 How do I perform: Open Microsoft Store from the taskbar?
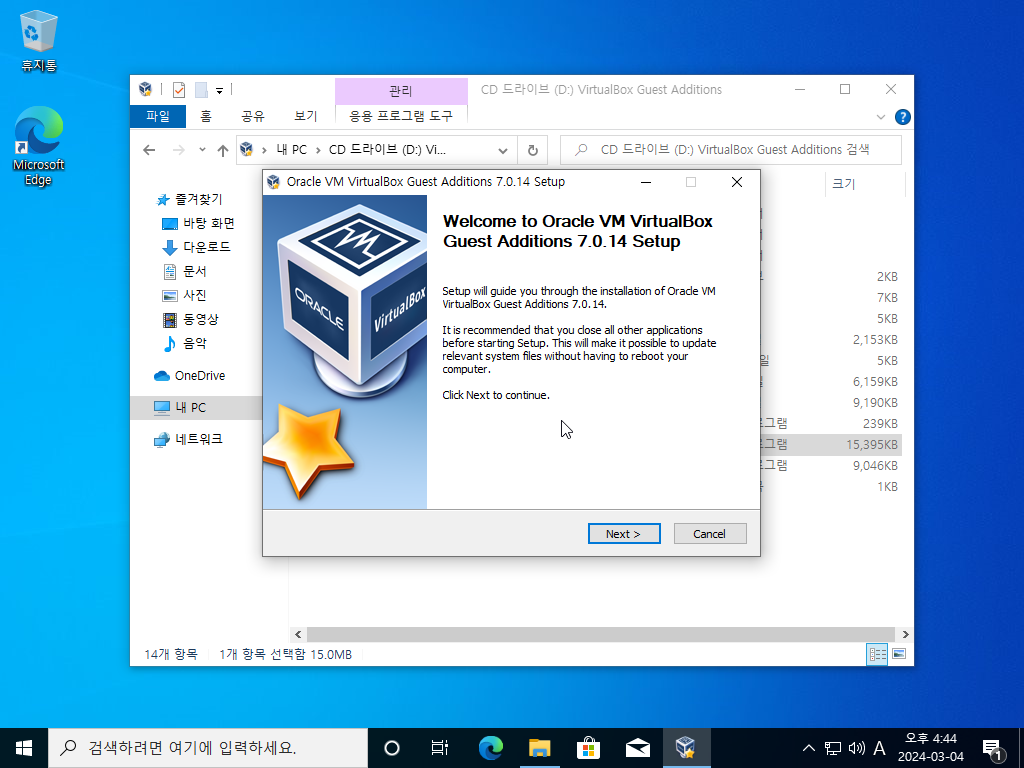coord(588,748)
